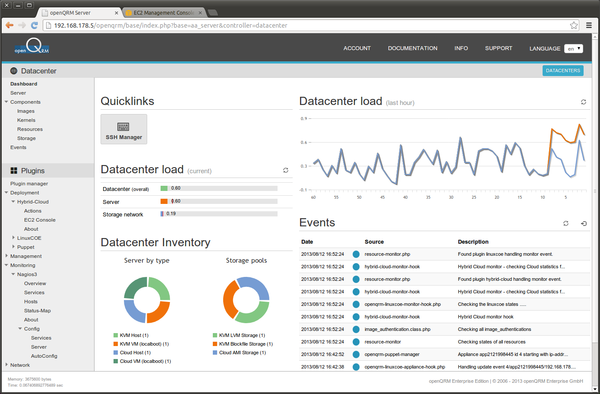Open the INFO menu
Image resolution: width=600 pixels, height=394 pixels.
(x=461, y=48)
